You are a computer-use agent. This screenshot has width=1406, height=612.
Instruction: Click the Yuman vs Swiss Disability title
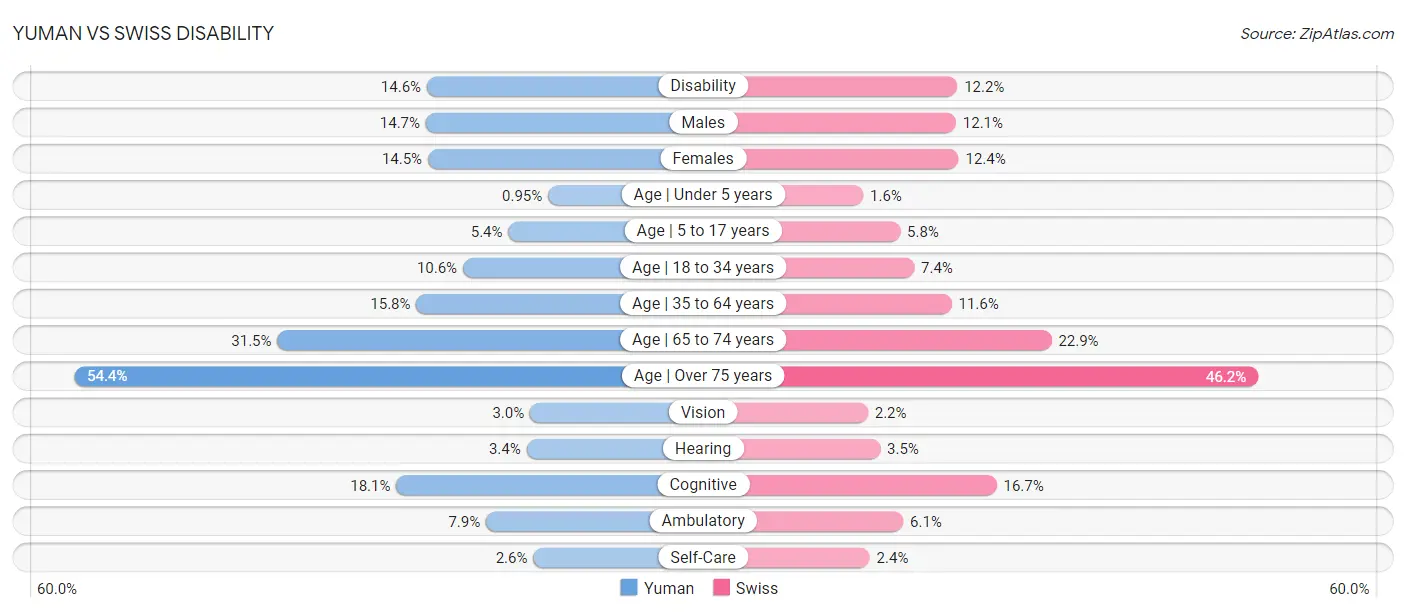click(143, 33)
